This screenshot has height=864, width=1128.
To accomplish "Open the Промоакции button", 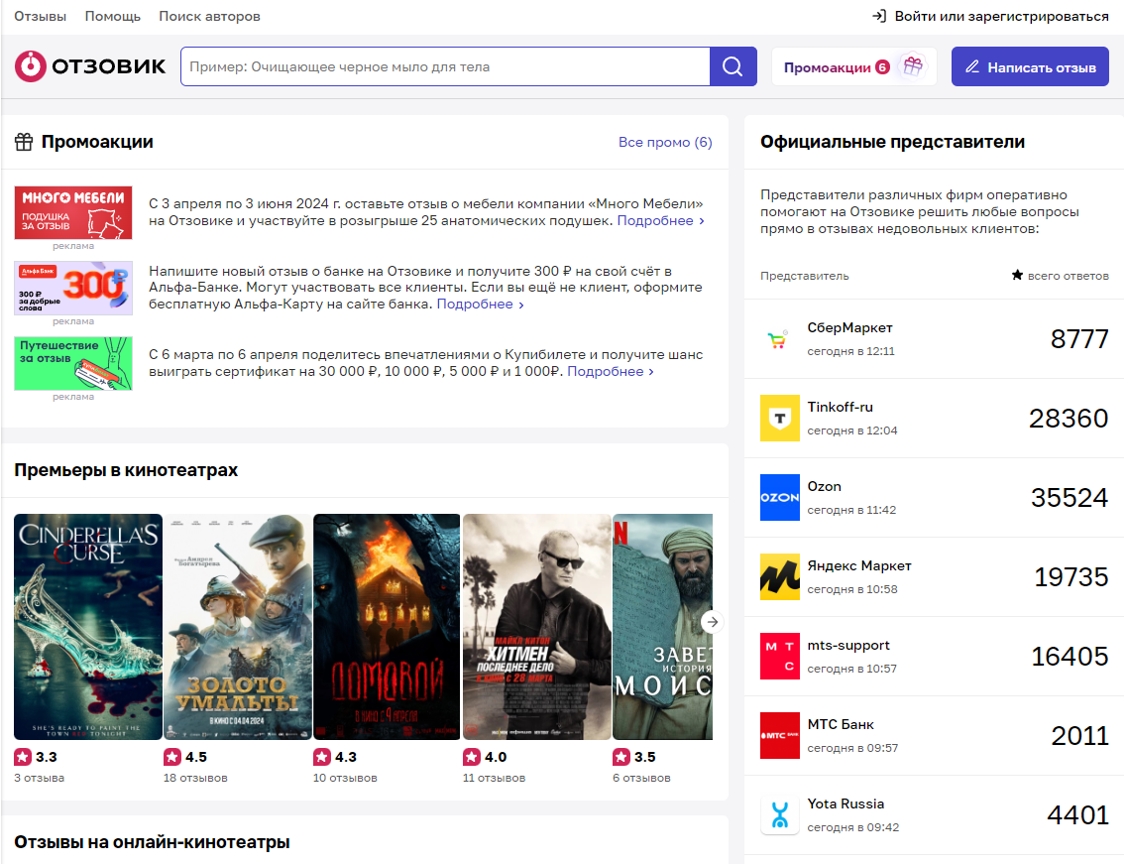I will coord(854,67).
